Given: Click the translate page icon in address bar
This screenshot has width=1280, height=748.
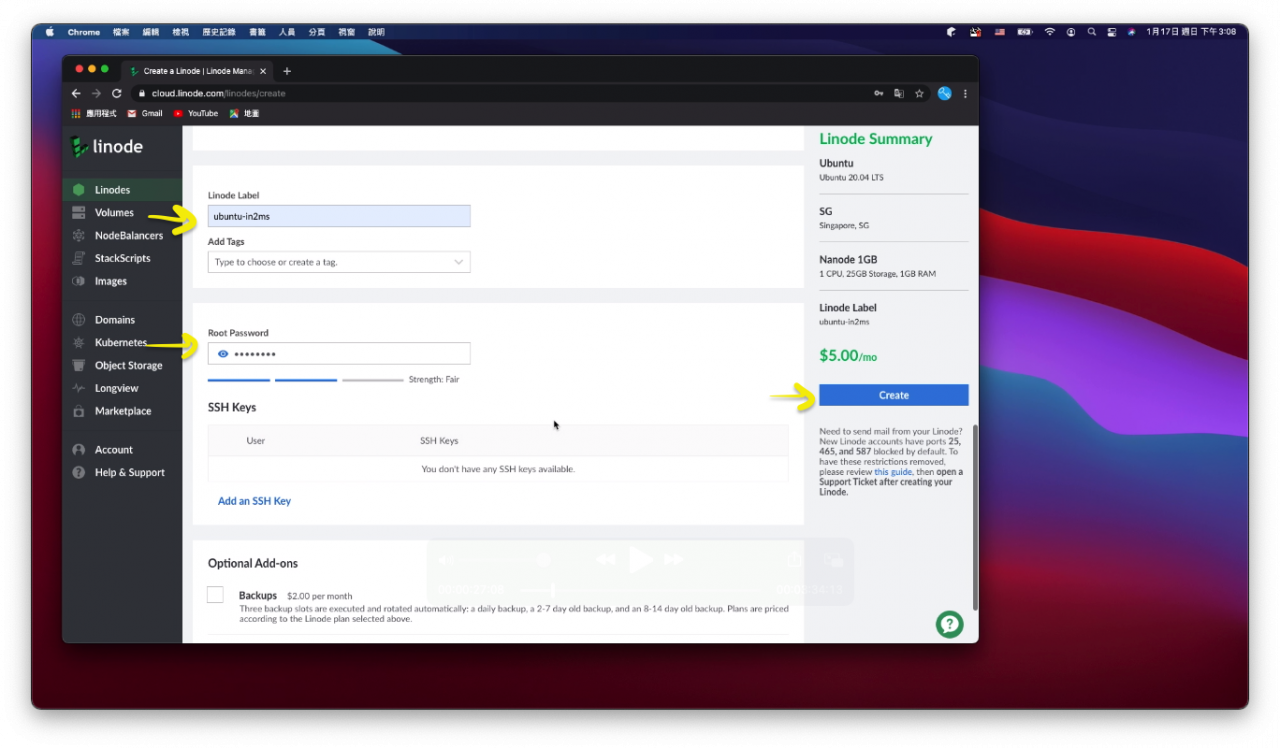Looking at the screenshot, I should click(899, 93).
